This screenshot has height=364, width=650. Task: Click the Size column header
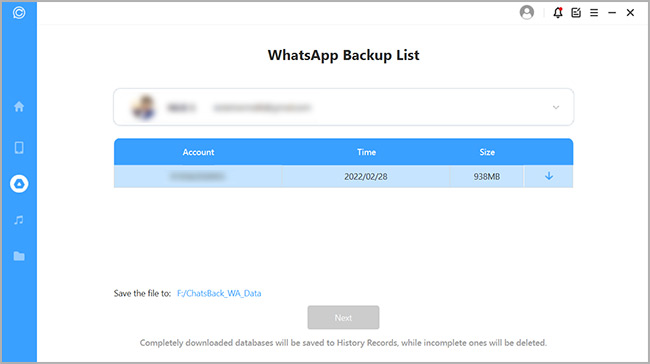point(487,152)
